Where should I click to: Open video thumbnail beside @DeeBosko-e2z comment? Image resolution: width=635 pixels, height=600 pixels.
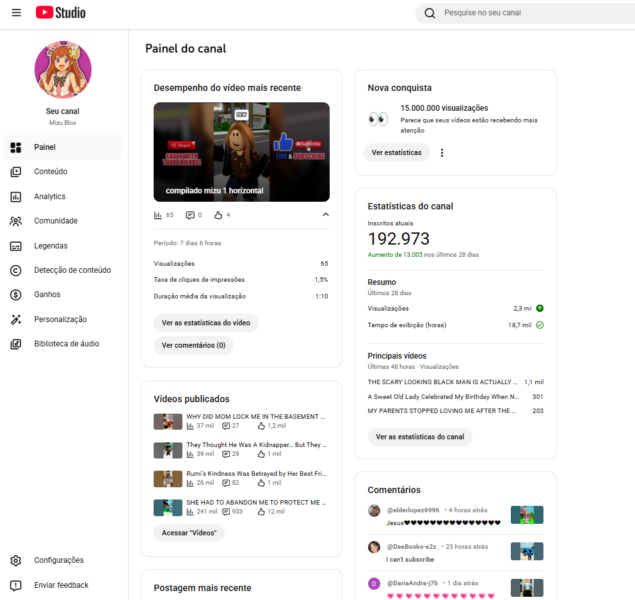[x=527, y=551]
